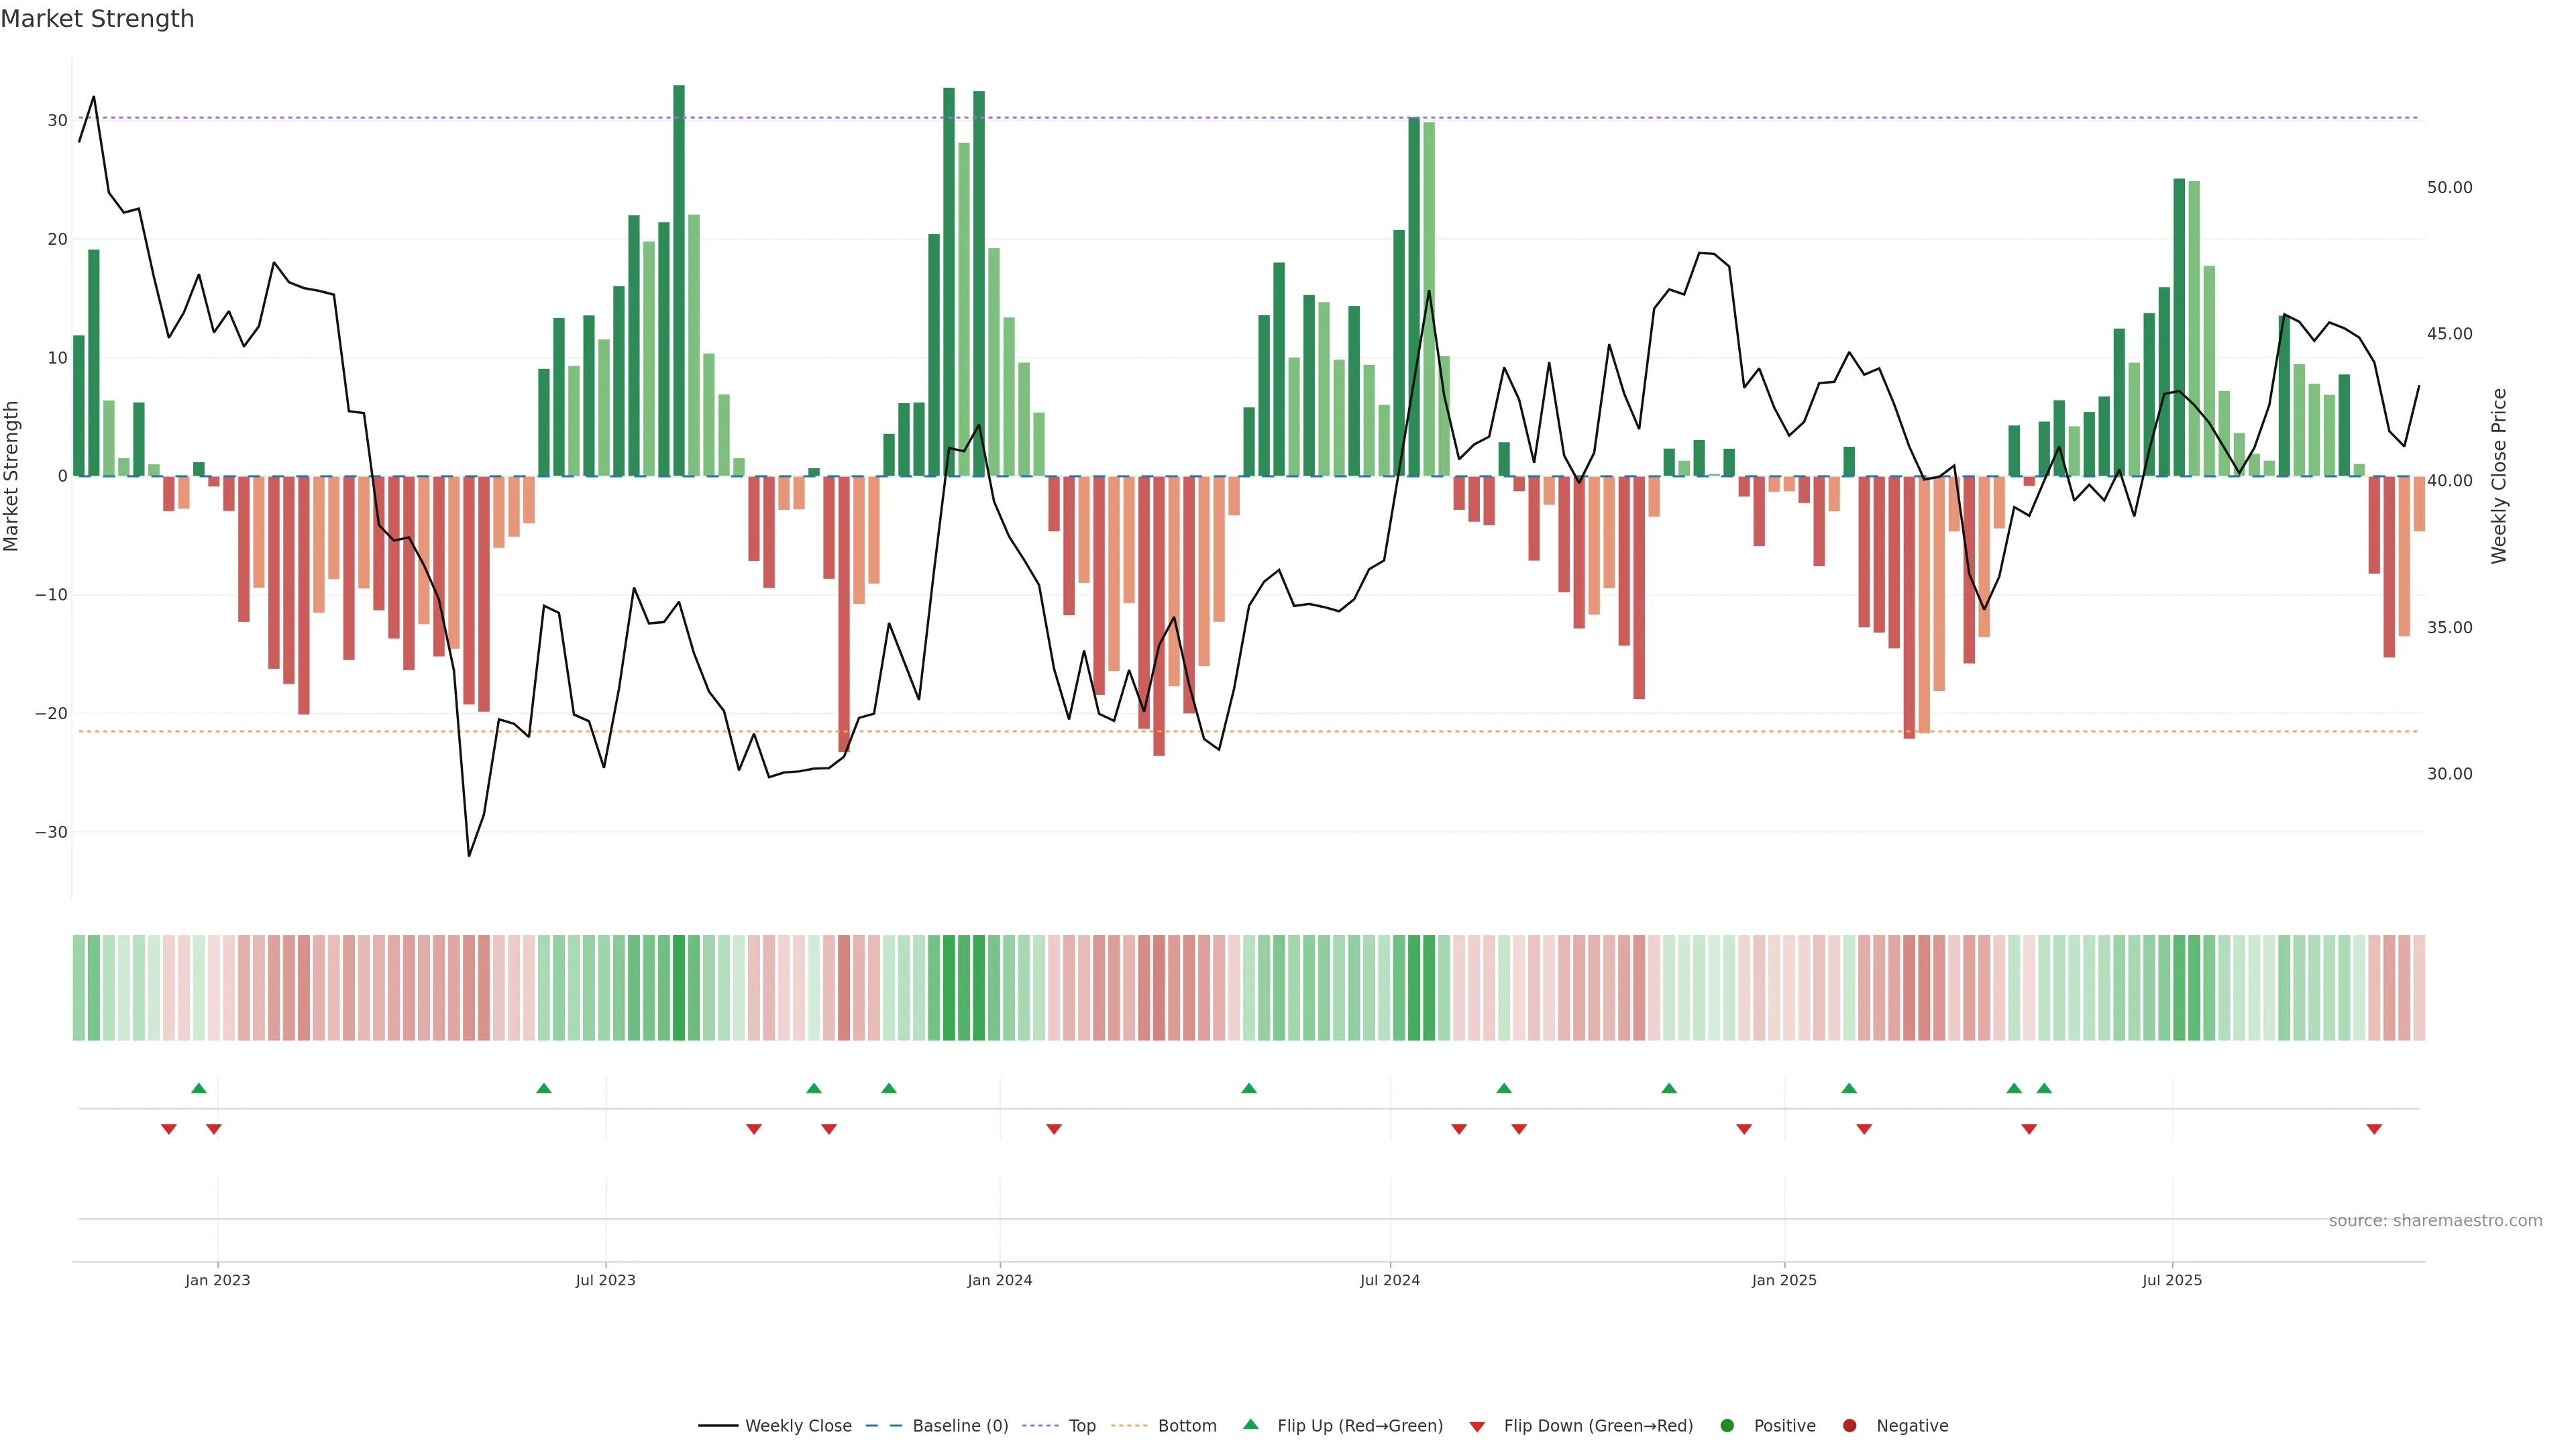
Task: Click the source sharemaestro.com text
Action: tap(2435, 1220)
